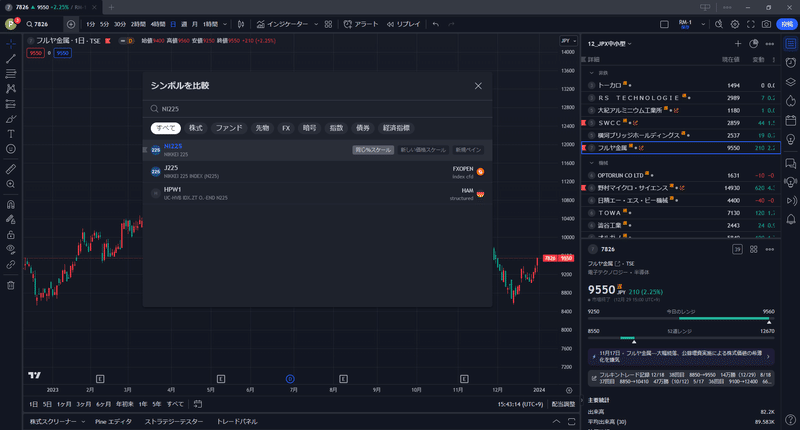Open the timeframe dropdown arrow after 1時間
This screenshot has height=430, width=800.
pyautogui.click(x=225, y=24)
